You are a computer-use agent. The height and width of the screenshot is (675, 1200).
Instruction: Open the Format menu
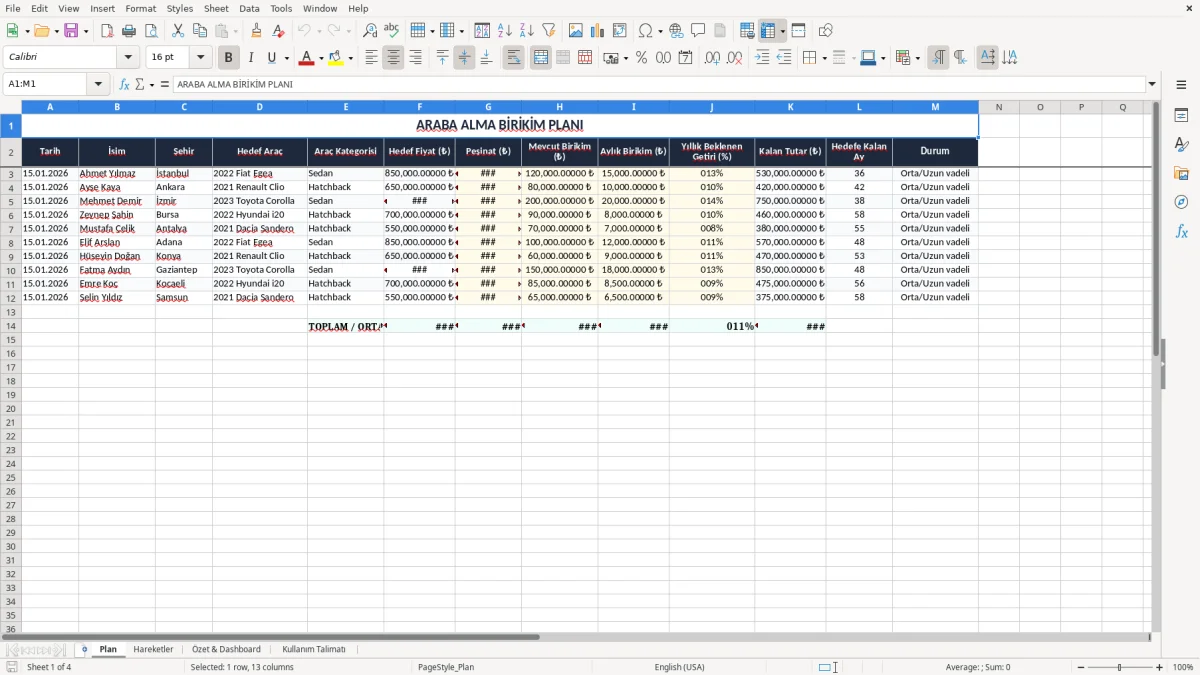[x=141, y=8]
